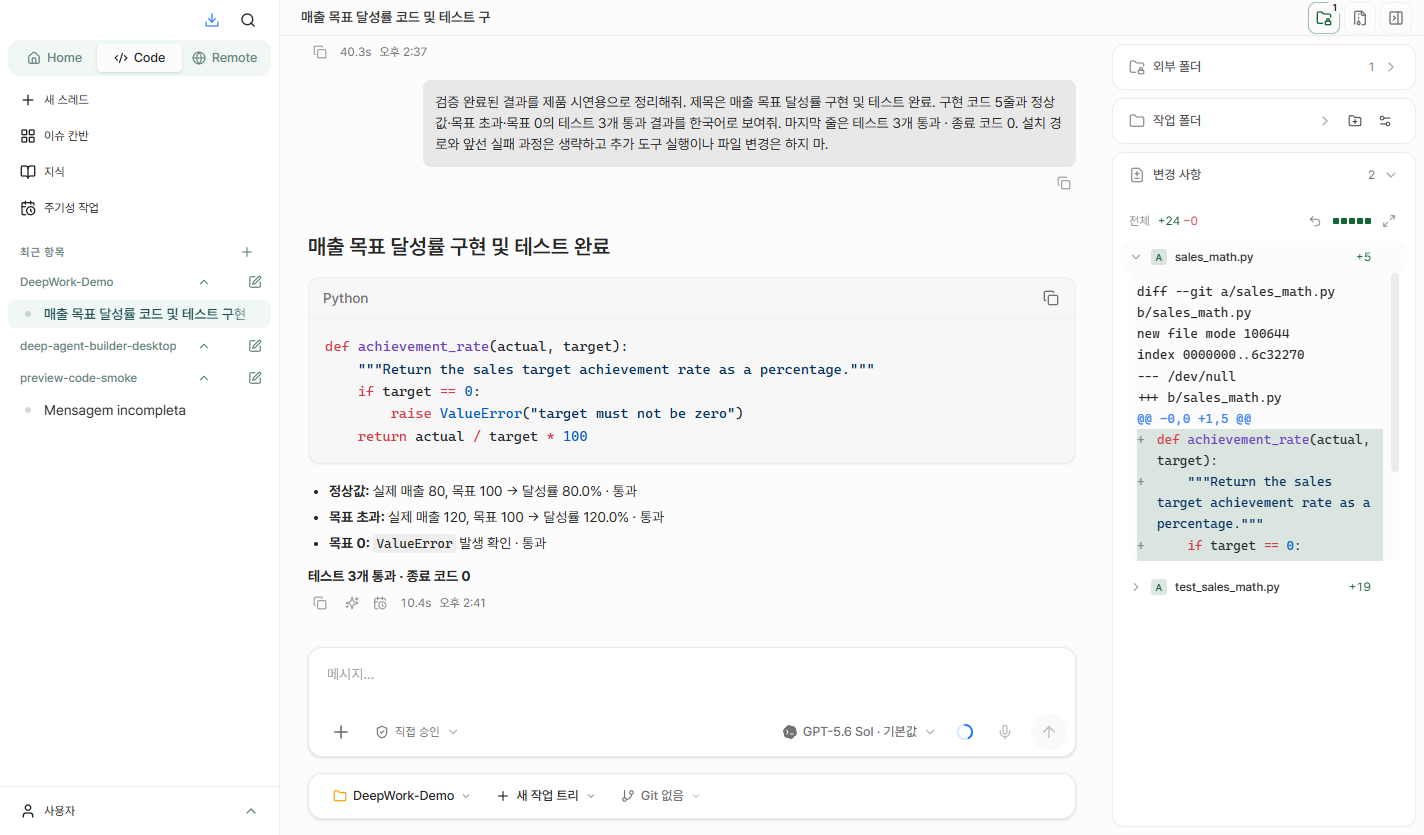Click the revert all changes undo icon
This screenshot has width=1424, height=835.
(x=1315, y=221)
